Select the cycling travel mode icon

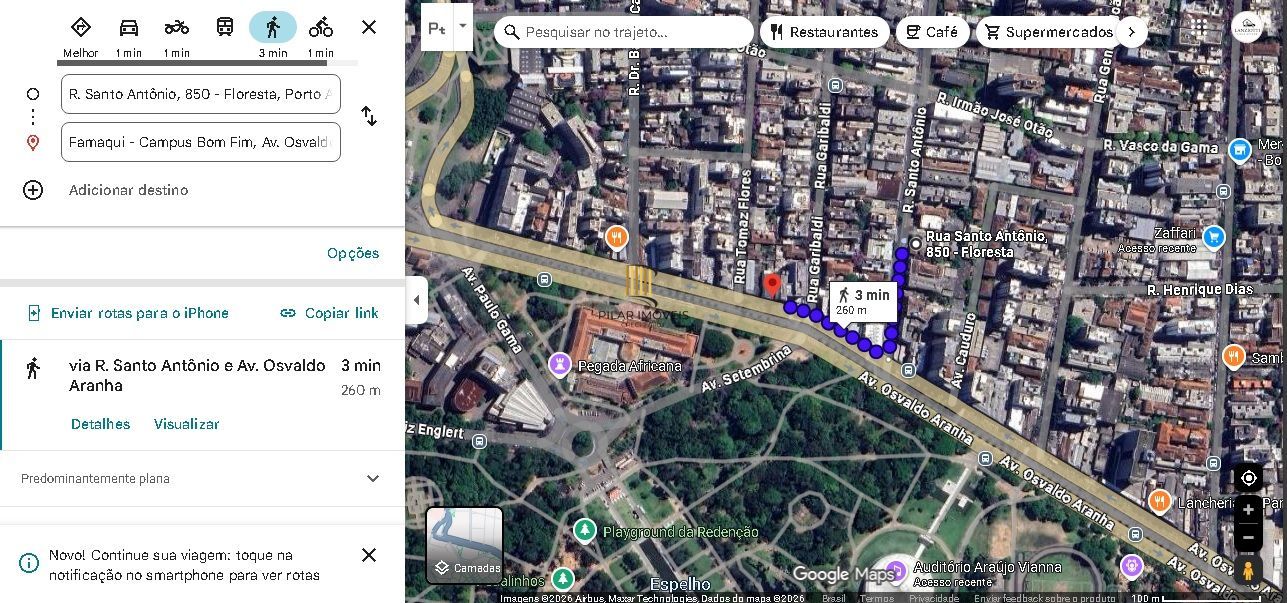320,28
